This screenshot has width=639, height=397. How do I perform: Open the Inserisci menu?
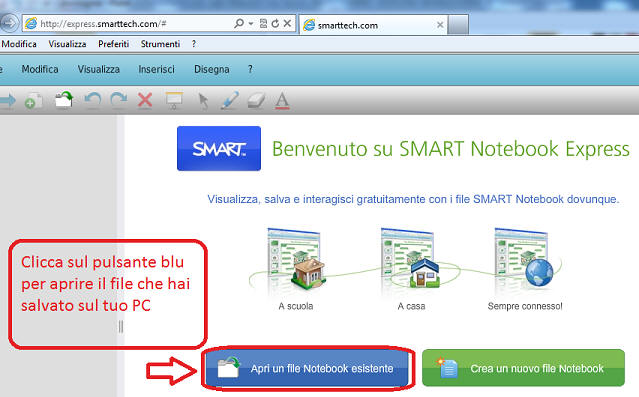(156, 69)
